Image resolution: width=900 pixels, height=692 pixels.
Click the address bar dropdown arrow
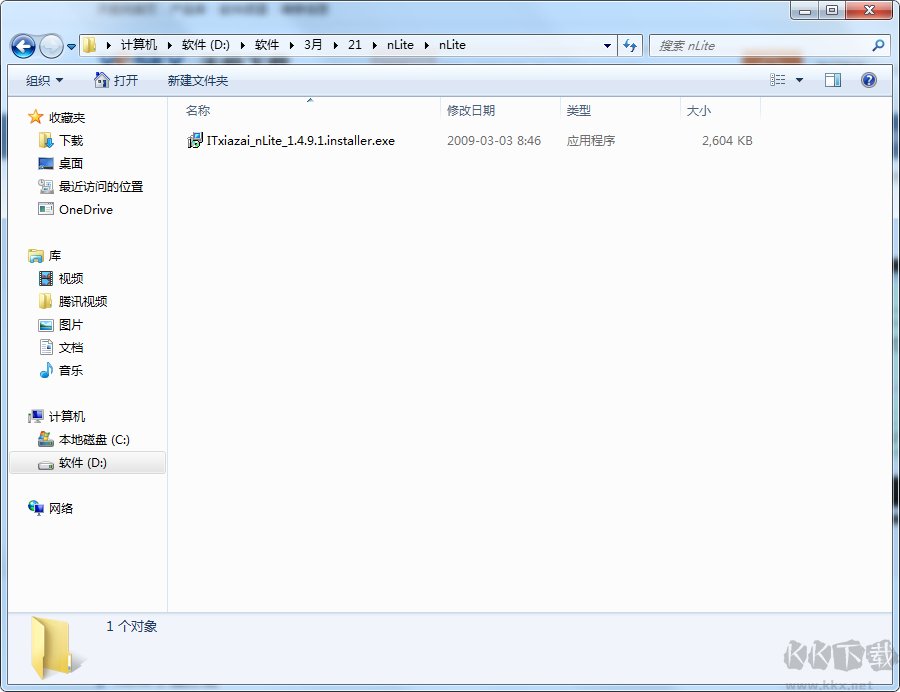point(607,45)
